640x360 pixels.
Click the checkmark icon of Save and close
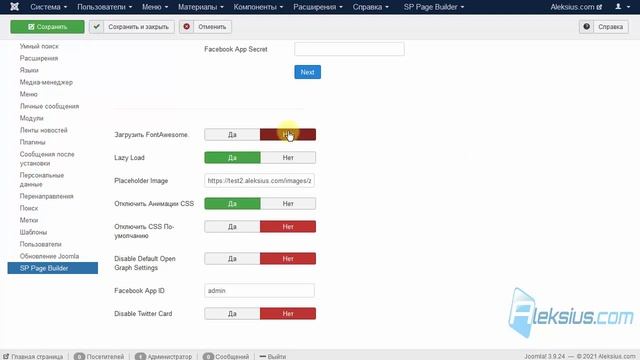[96, 27]
